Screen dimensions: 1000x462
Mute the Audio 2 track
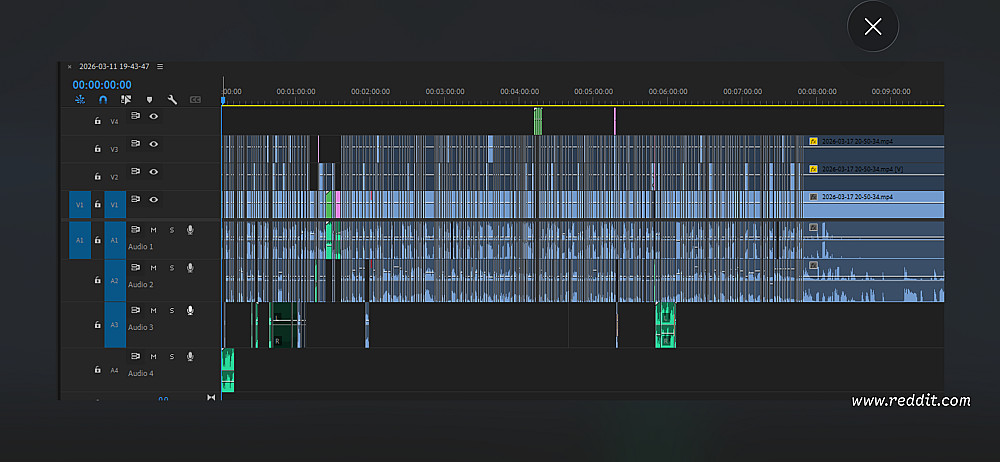[153, 267]
